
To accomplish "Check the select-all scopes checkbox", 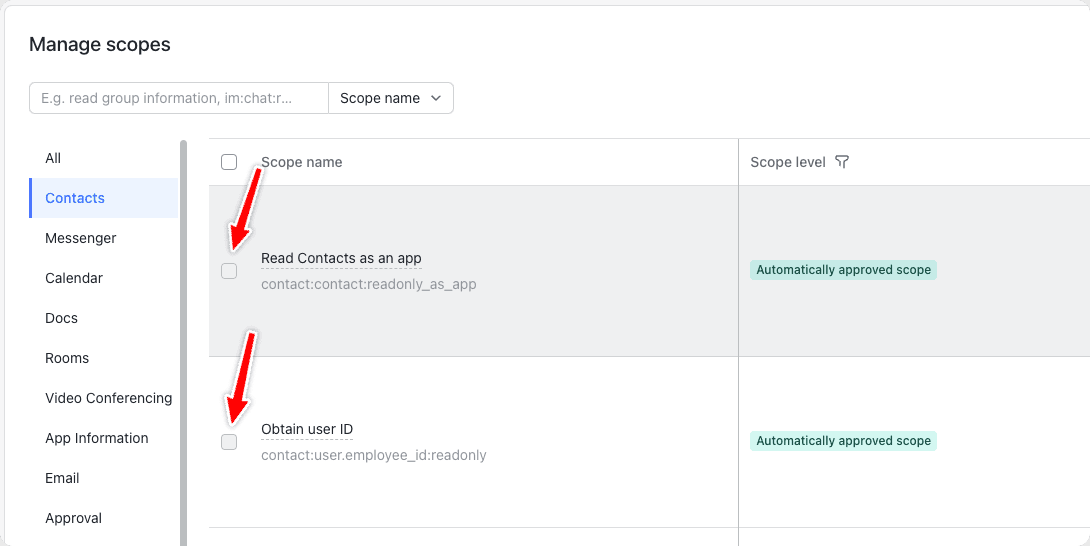I will coord(229,162).
